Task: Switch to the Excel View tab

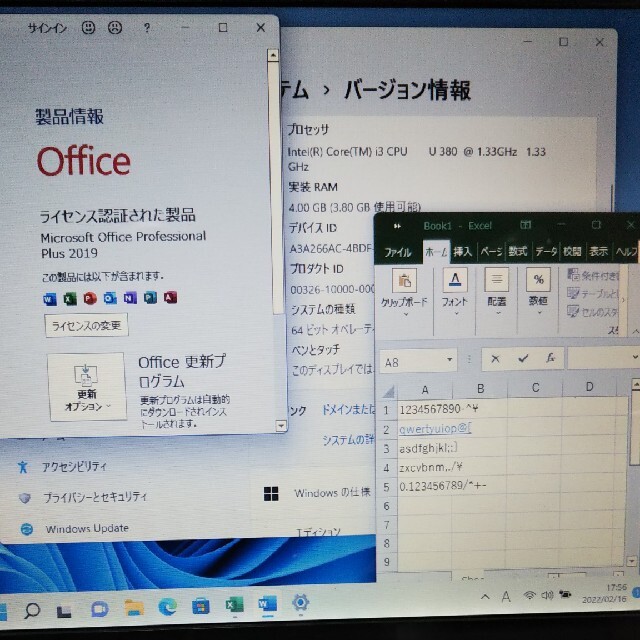Action: click(x=598, y=251)
